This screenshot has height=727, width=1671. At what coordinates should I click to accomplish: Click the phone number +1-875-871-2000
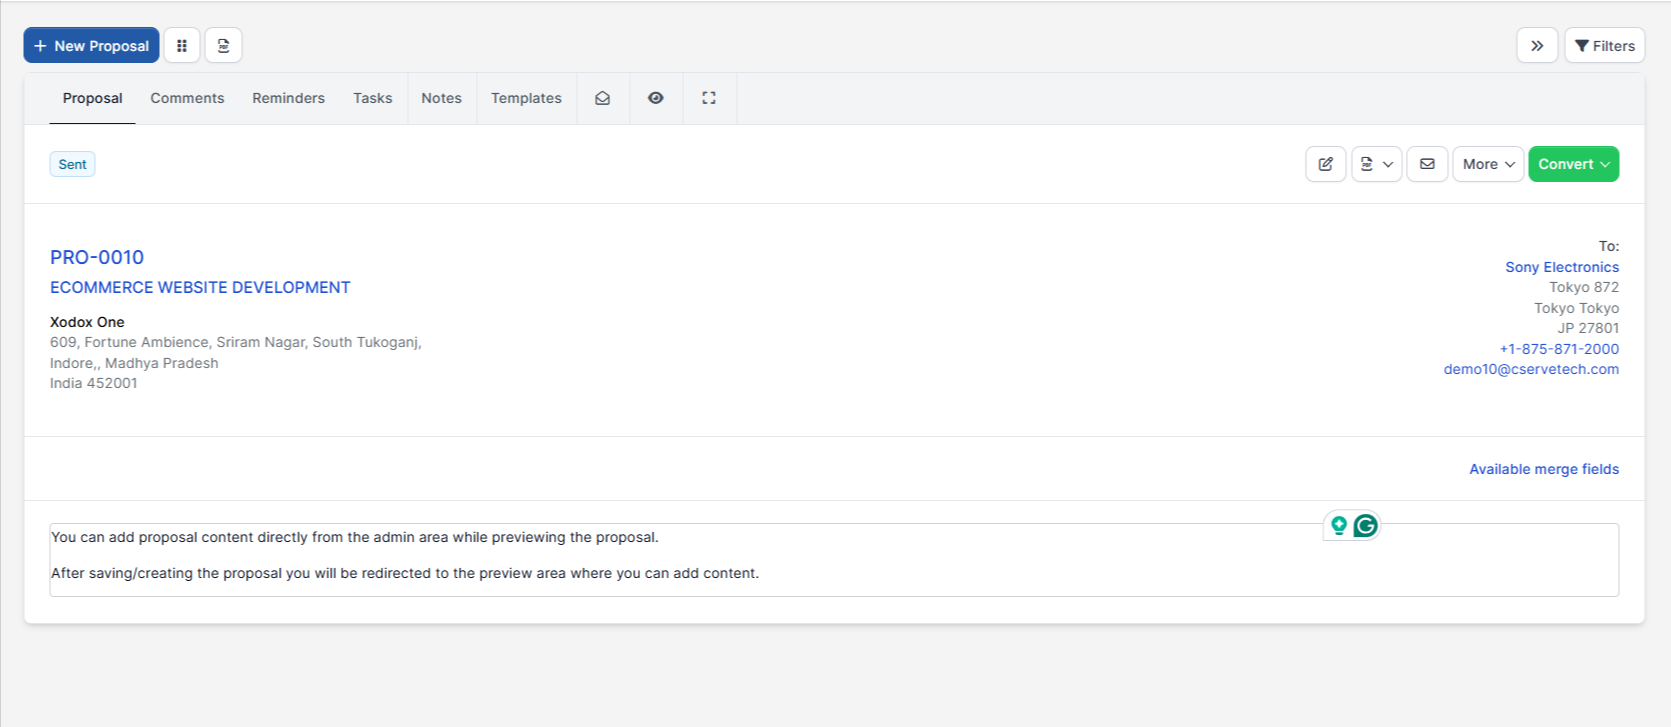(1559, 349)
